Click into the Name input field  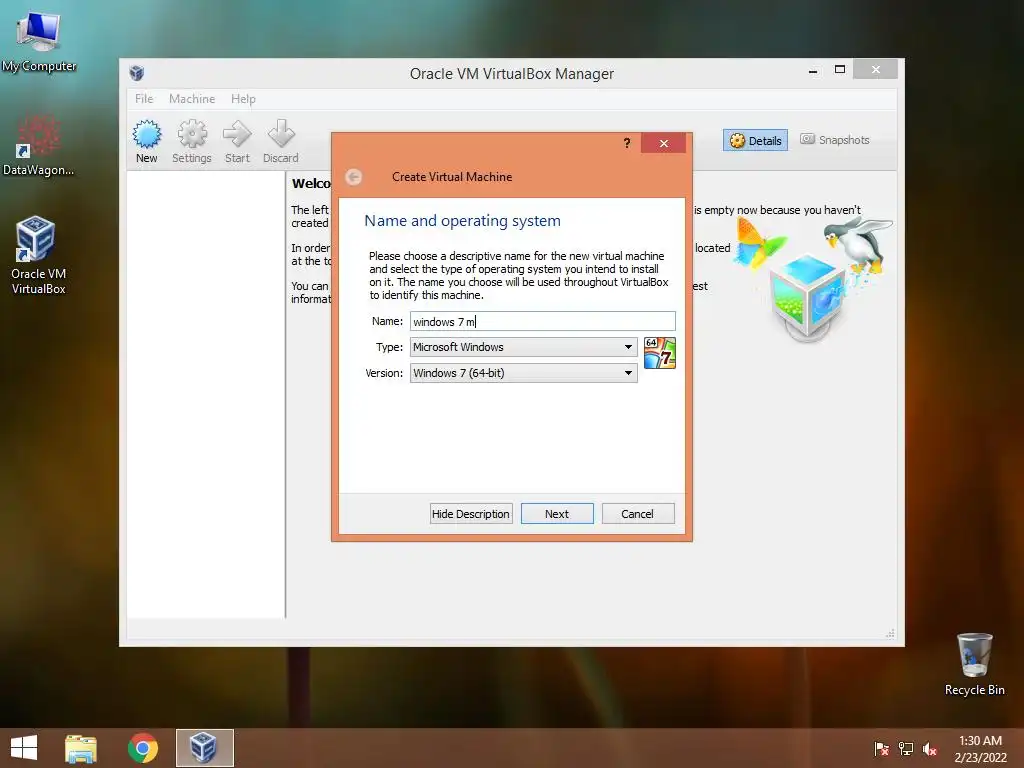coord(543,321)
